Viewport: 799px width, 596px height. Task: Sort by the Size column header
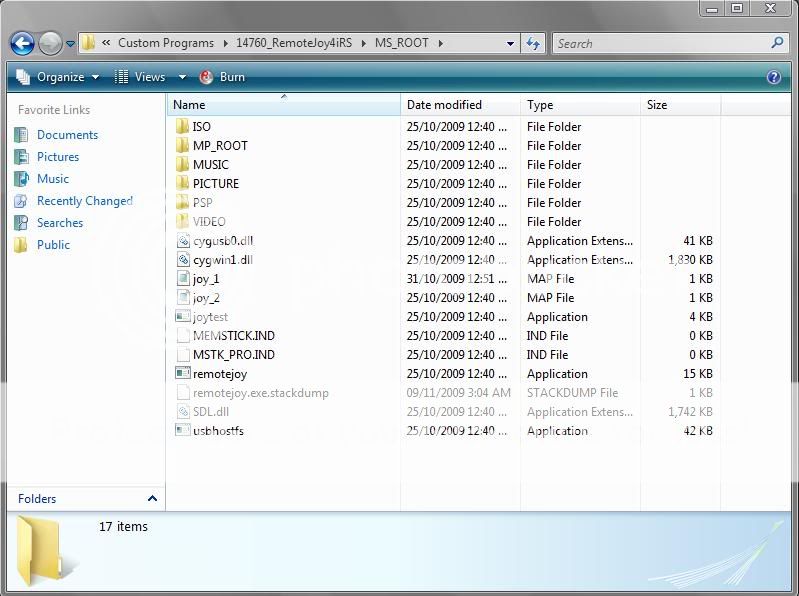657,105
